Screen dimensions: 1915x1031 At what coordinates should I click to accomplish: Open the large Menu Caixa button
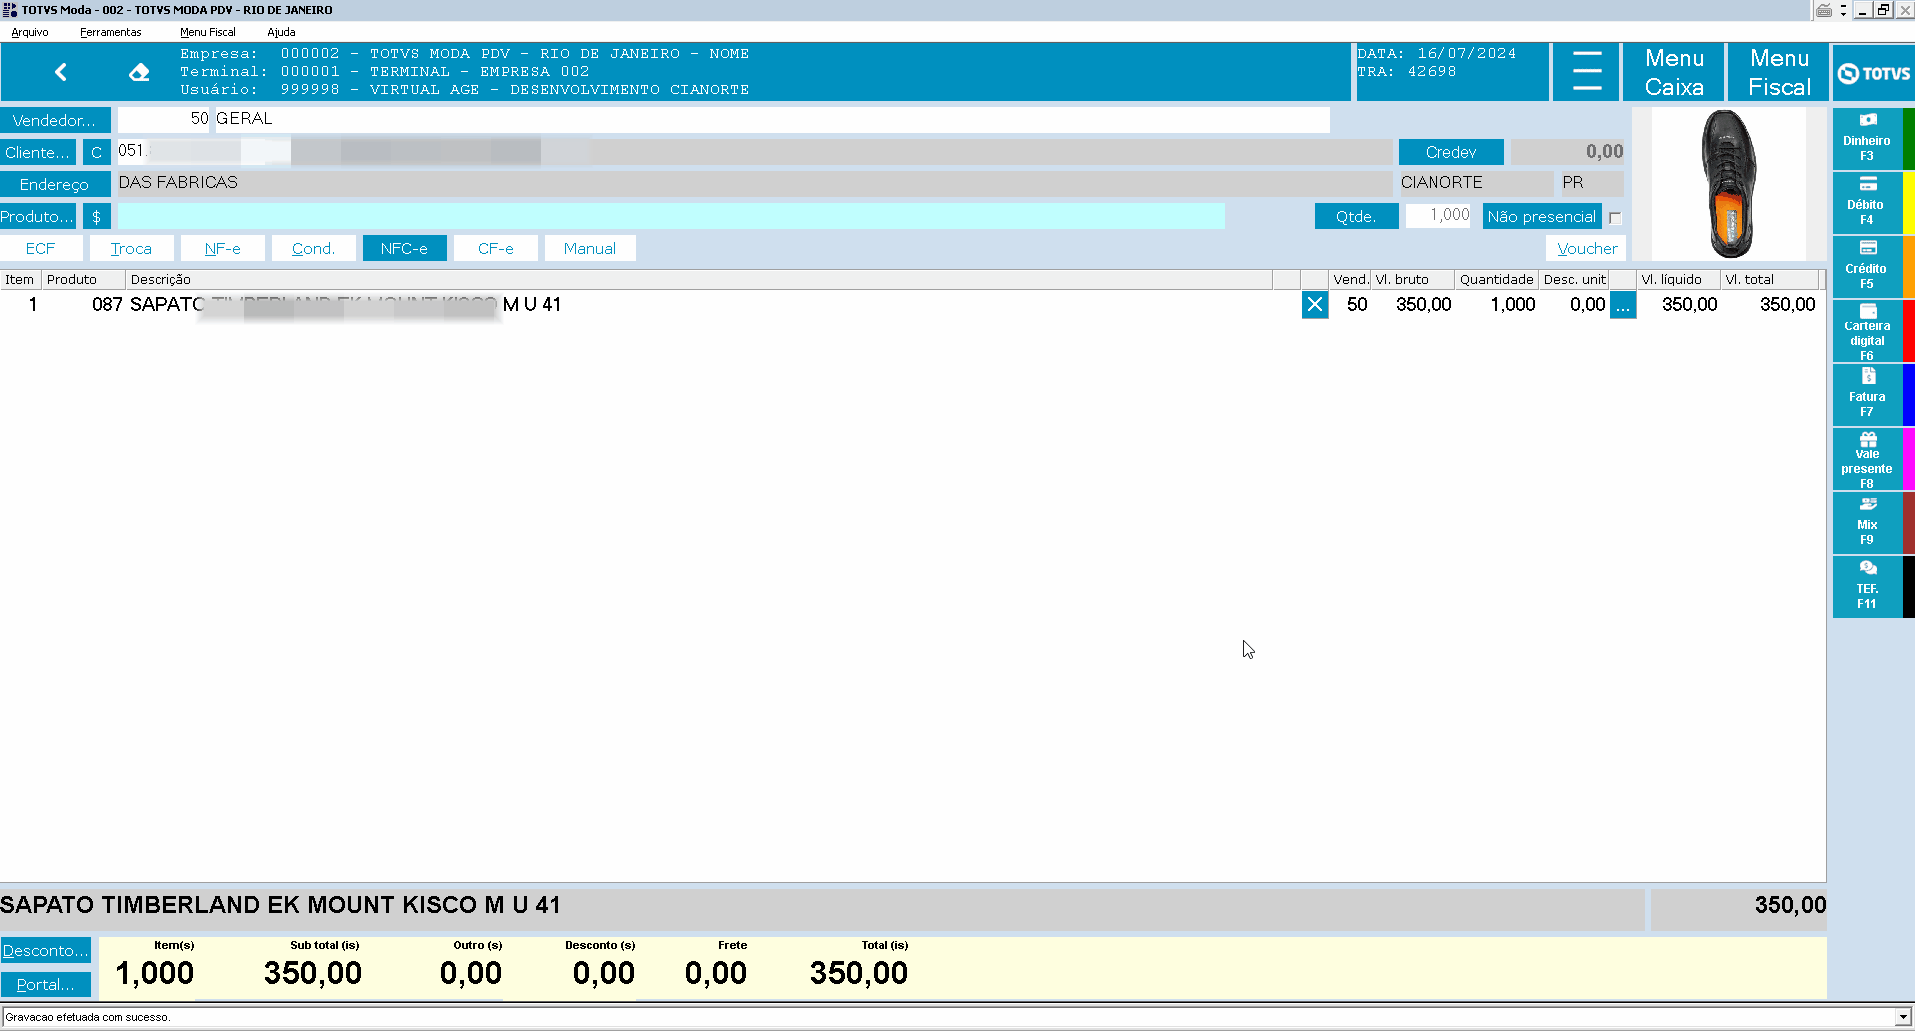[1674, 72]
